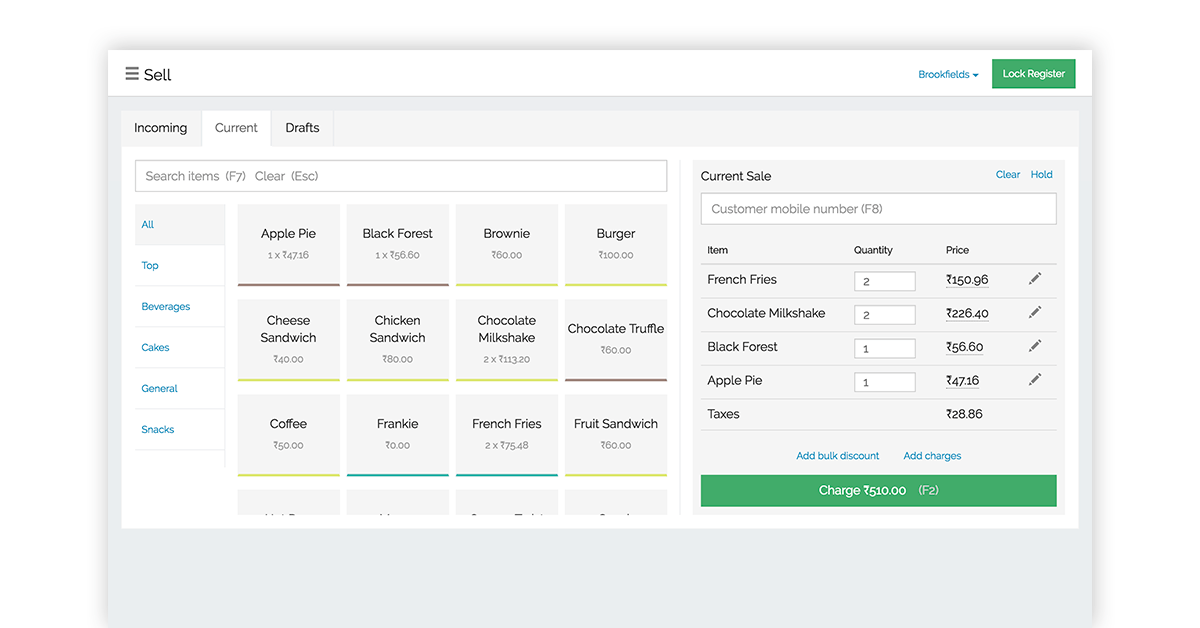Select the Fruit Sandwich tile
Viewport: 1200px width, 628px height.
tap(616, 435)
